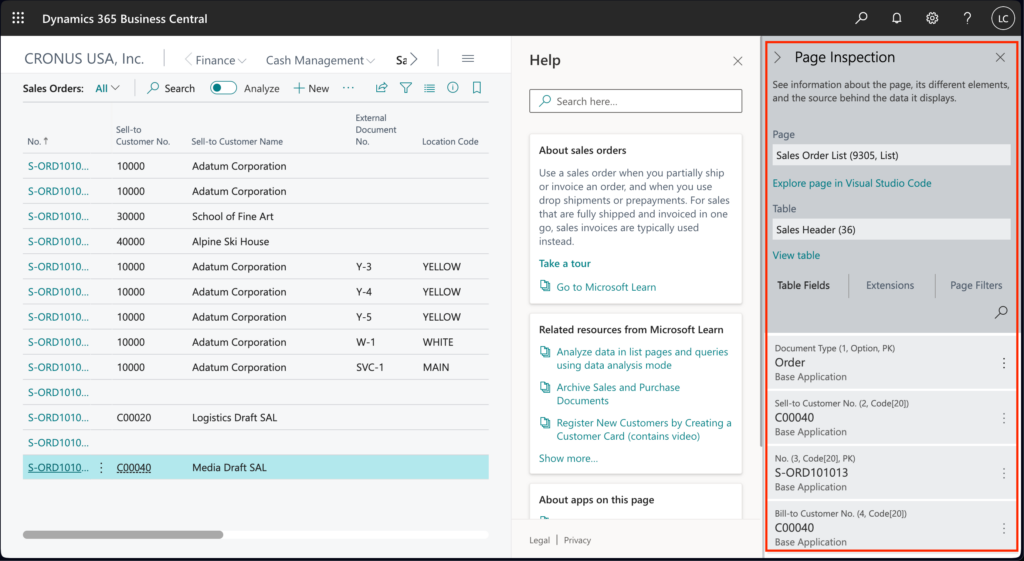1024x561 pixels.
Task: Click Search in the Sales Orders toolbar
Action: [171, 88]
